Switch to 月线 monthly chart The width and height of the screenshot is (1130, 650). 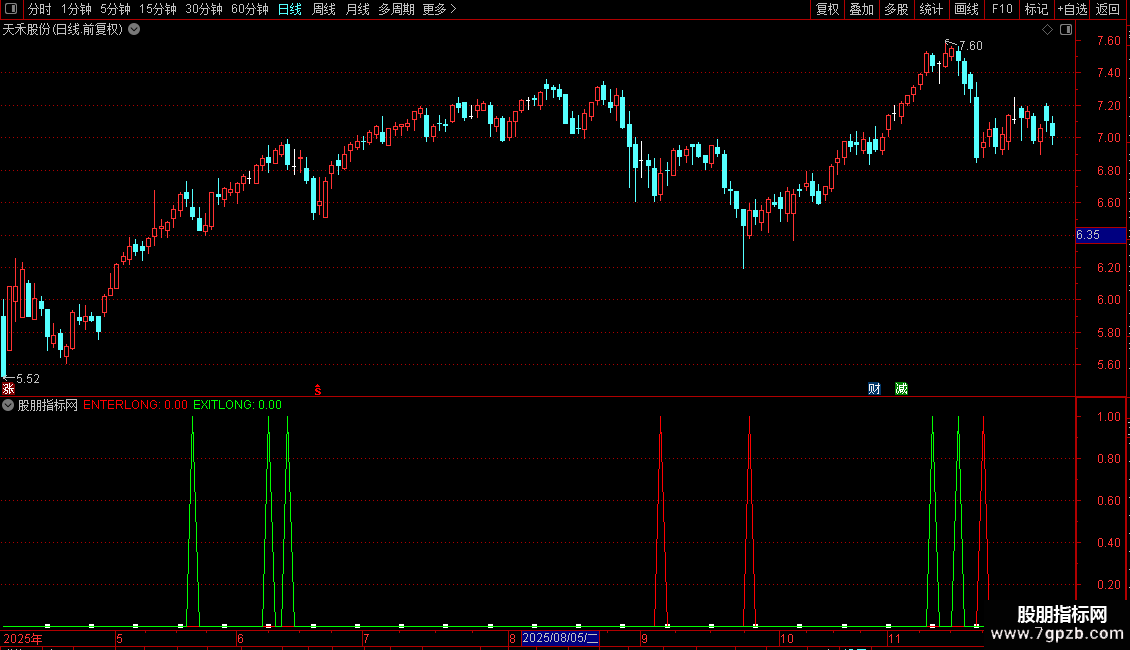coord(357,9)
